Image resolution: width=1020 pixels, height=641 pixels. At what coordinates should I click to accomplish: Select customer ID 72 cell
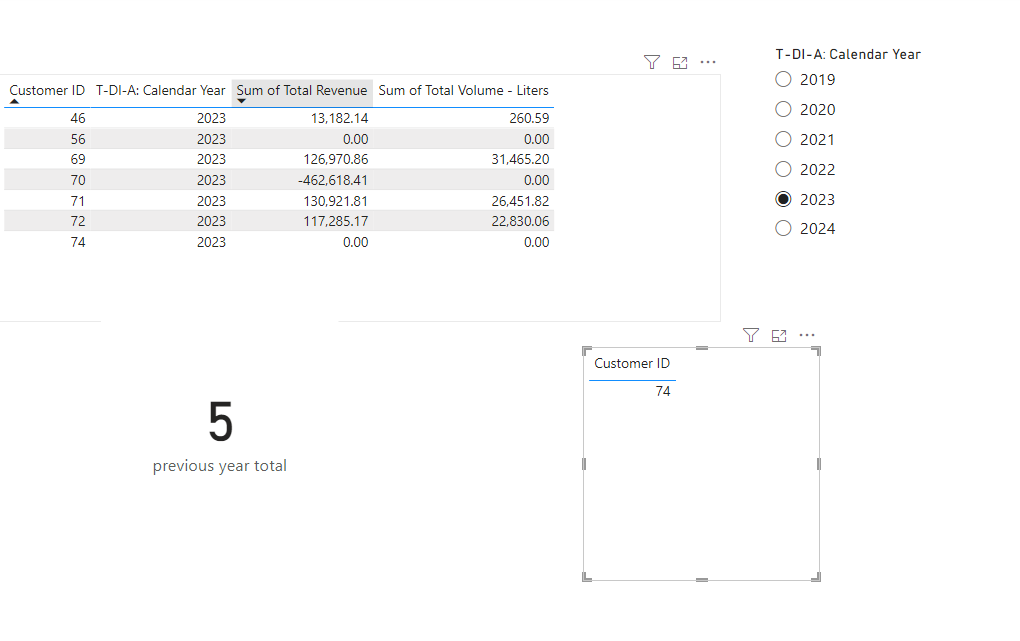coord(78,221)
